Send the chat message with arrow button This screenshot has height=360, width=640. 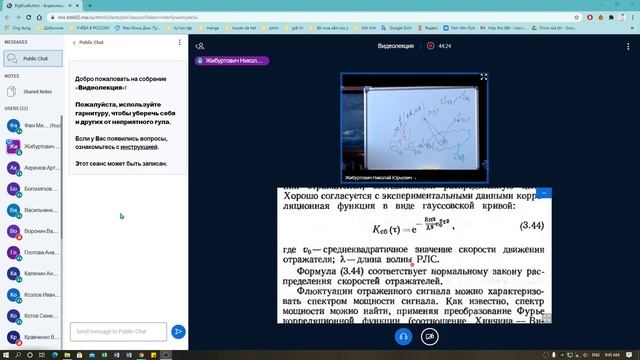coord(178,332)
